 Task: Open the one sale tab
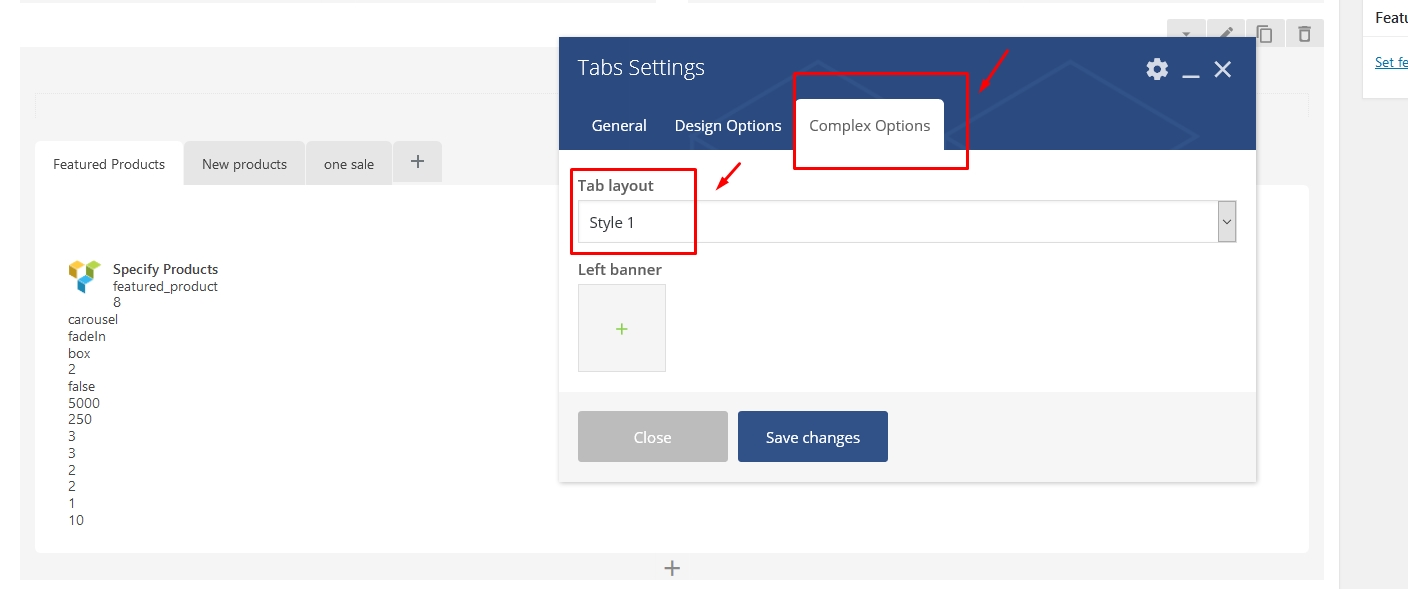pos(349,164)
